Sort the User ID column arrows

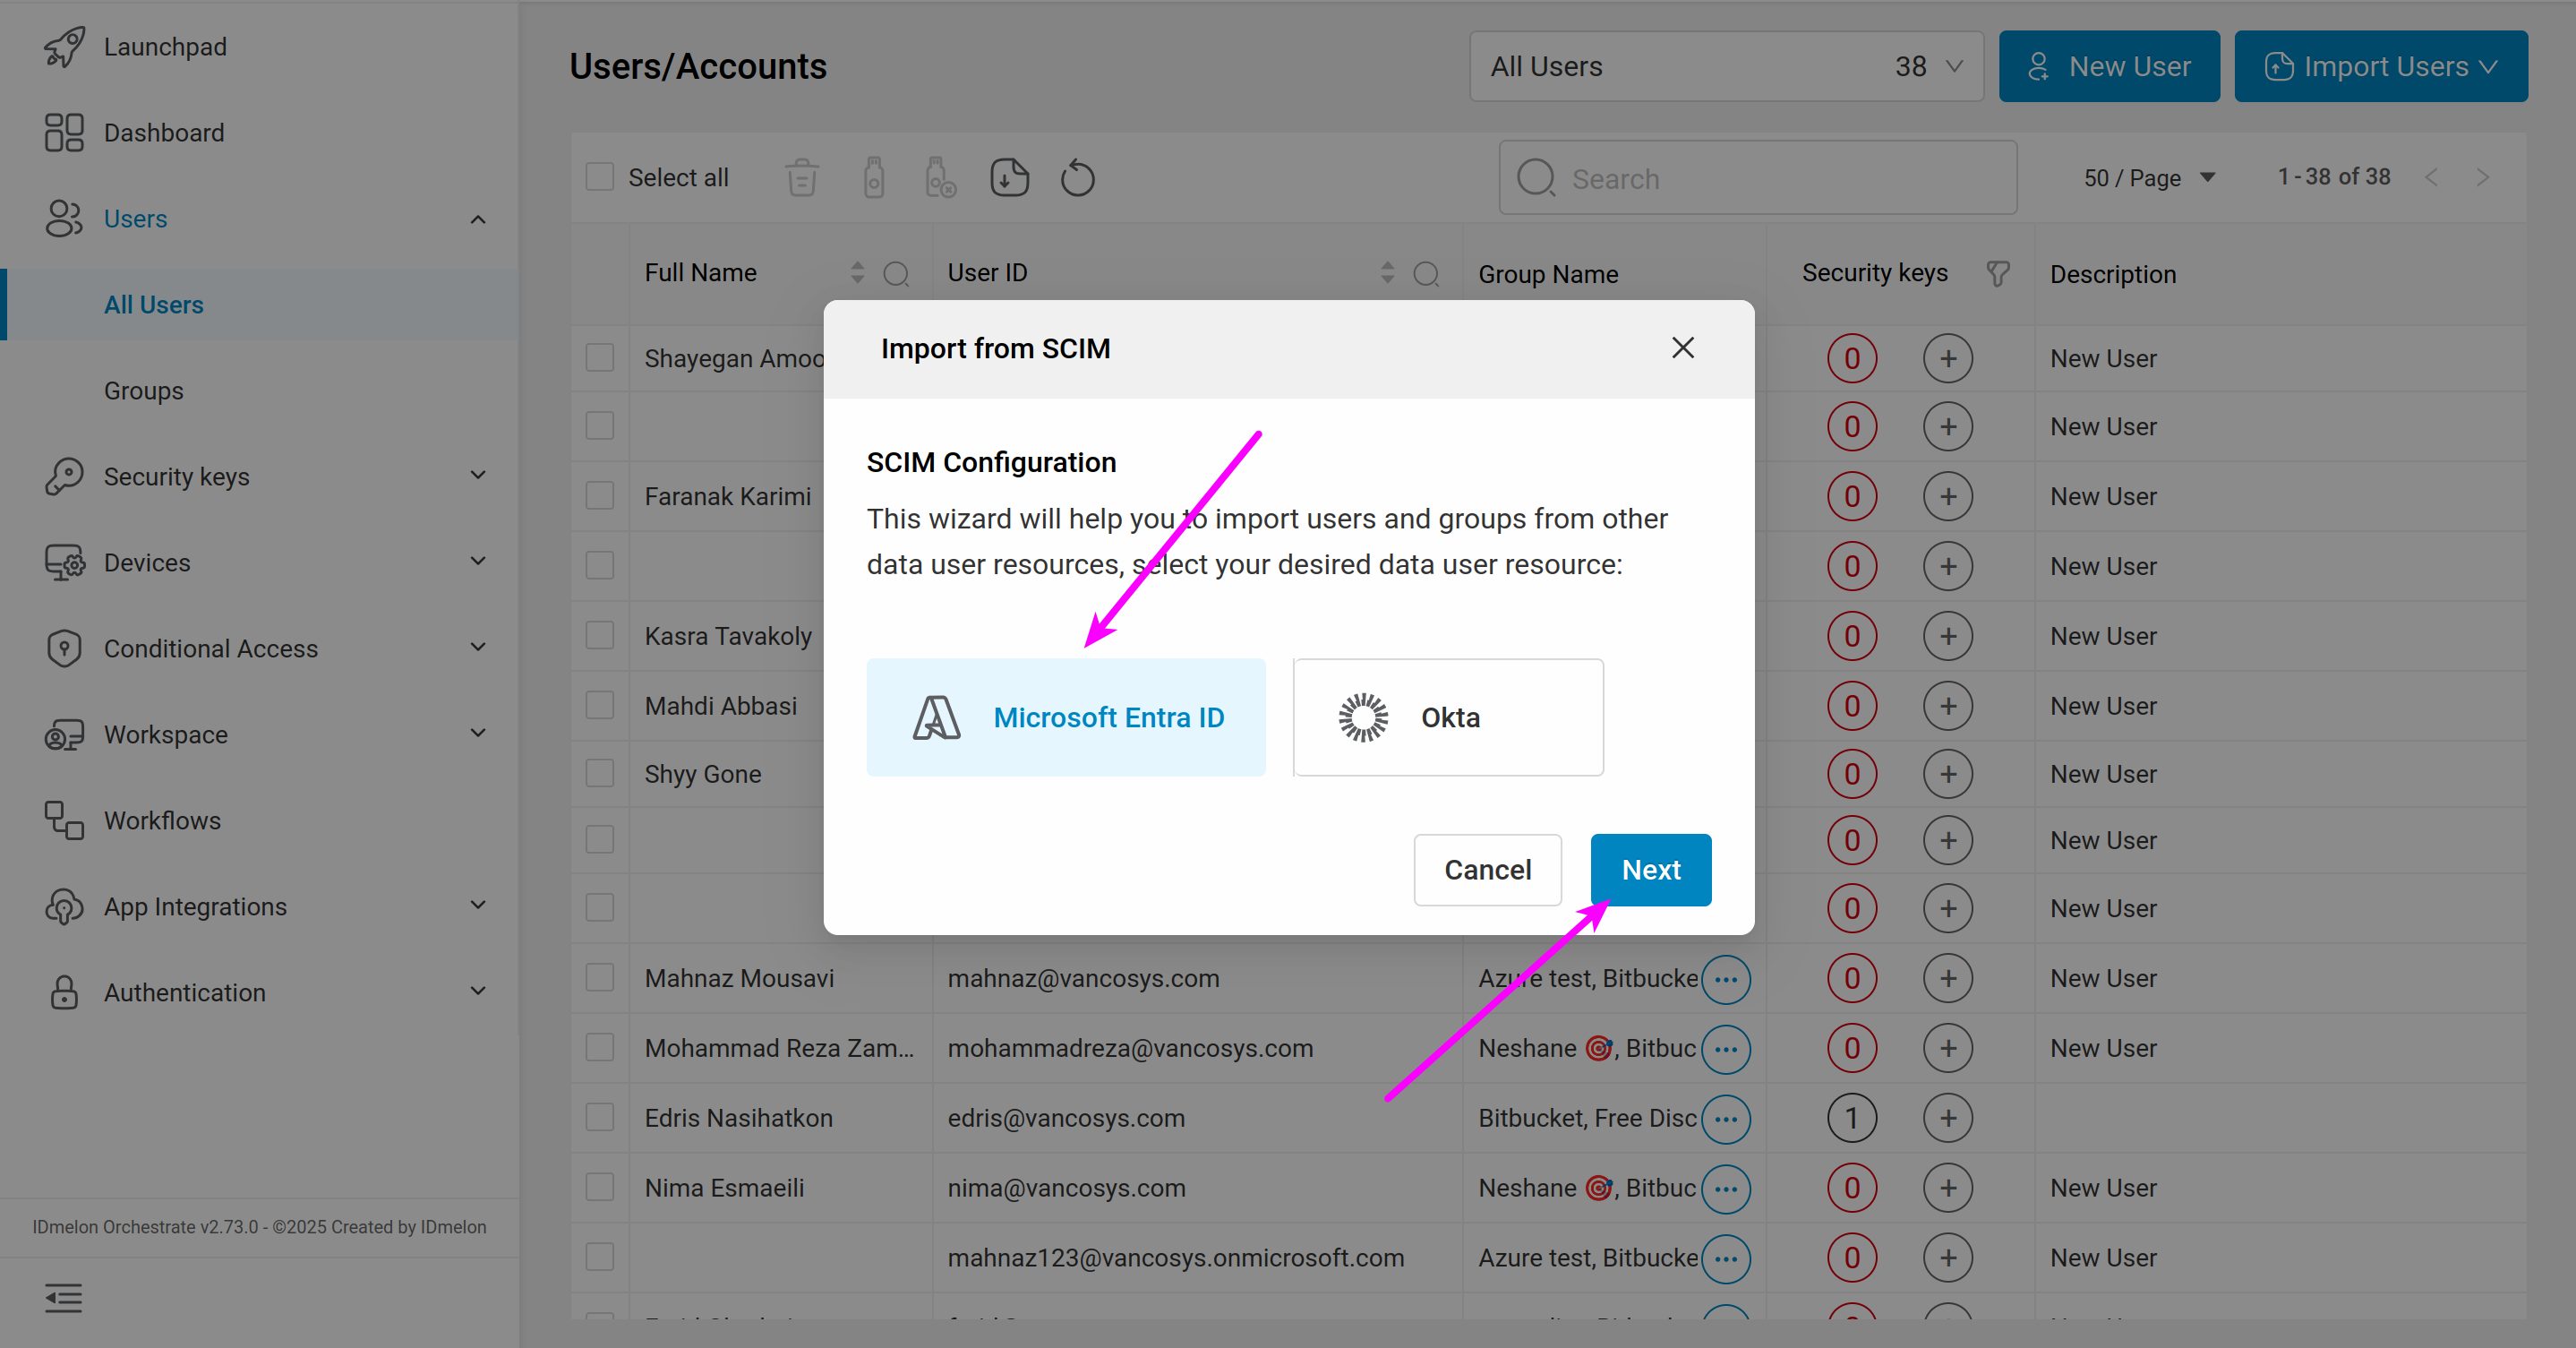tap(1387, 273)
